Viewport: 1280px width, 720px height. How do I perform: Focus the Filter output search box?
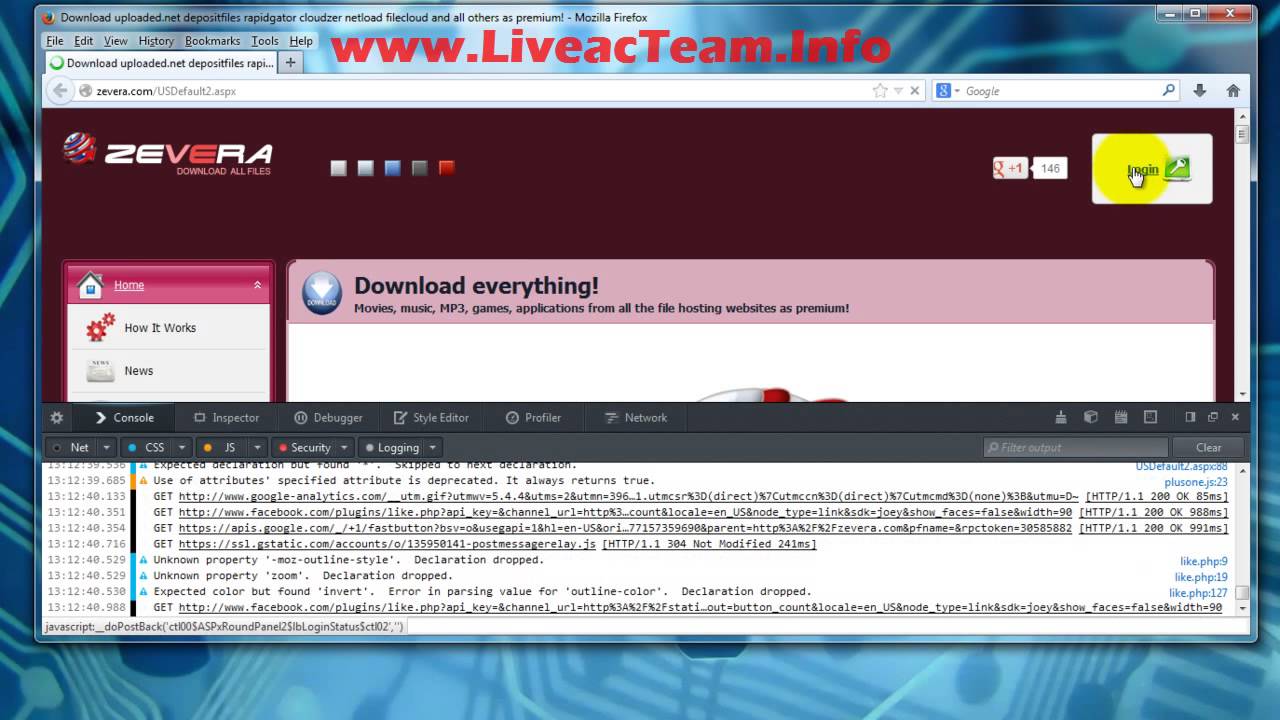click(x=1075, y=447)
